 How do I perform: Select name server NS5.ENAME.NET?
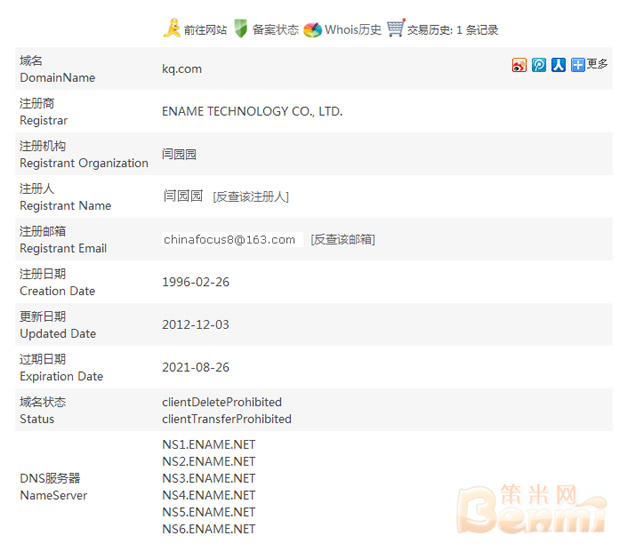209,512
